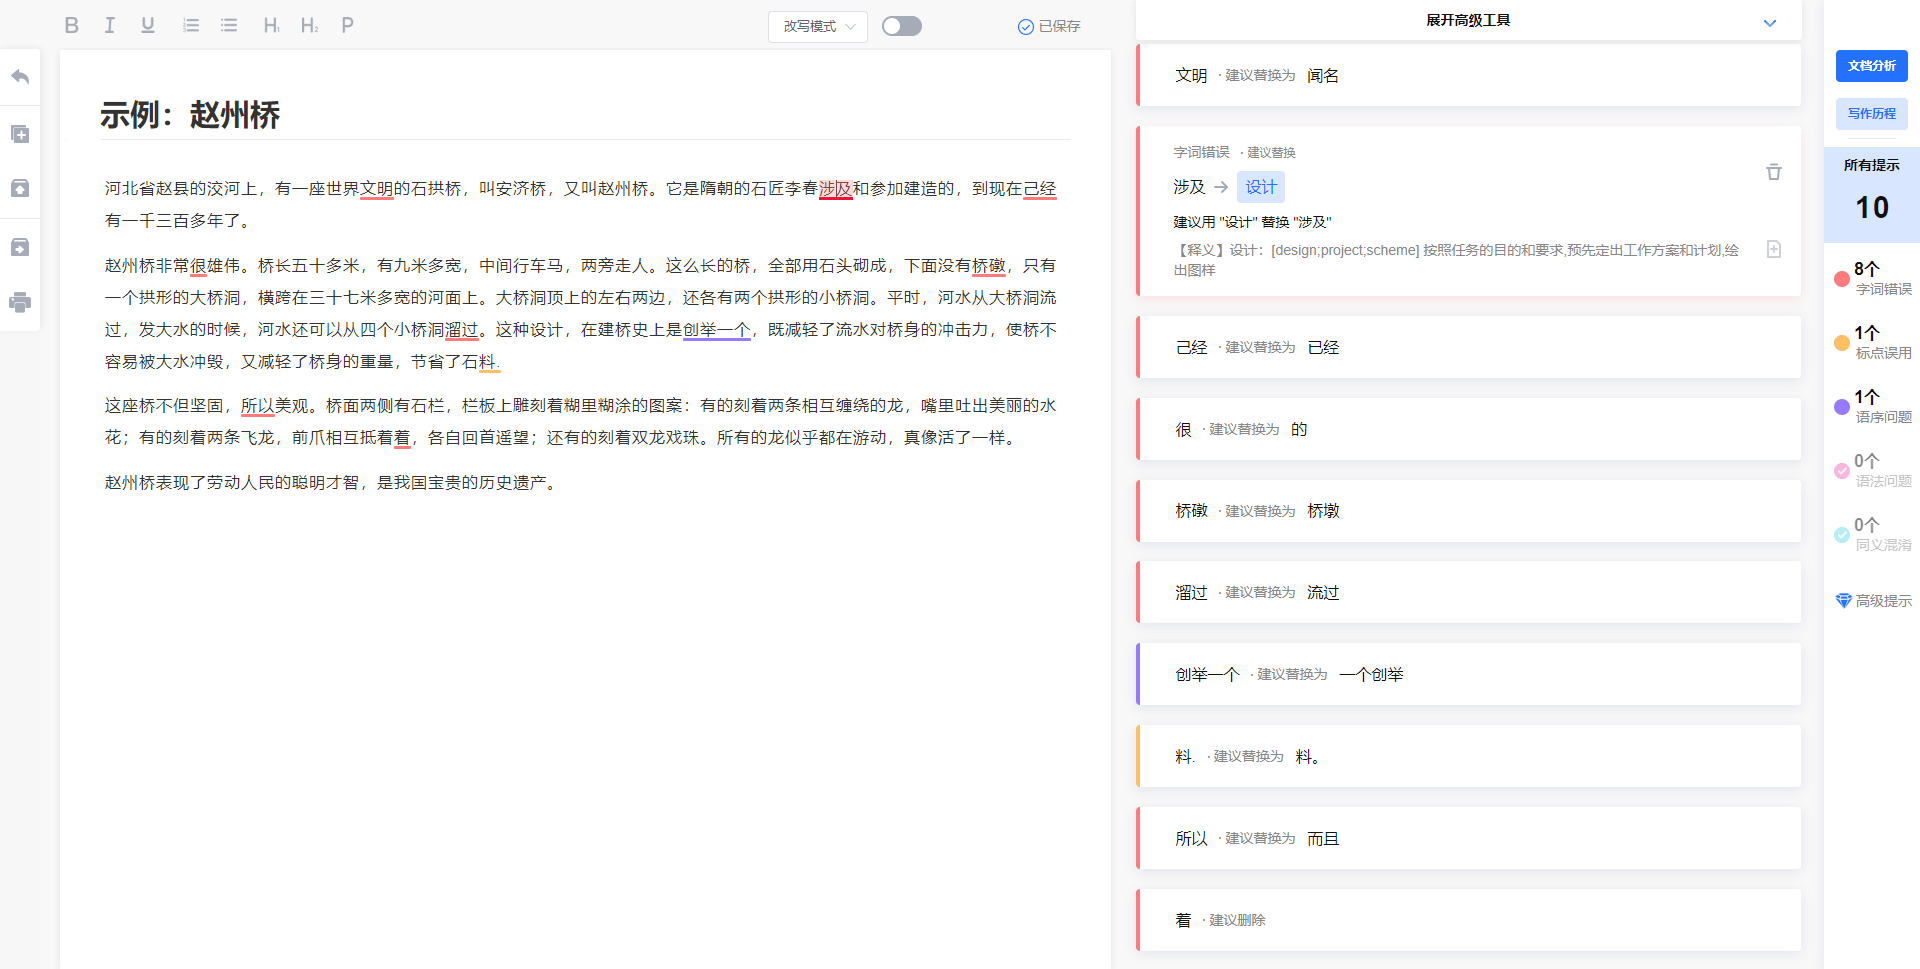
Task: Switch to 文档分析 panel
Action: coord(1871,65)
